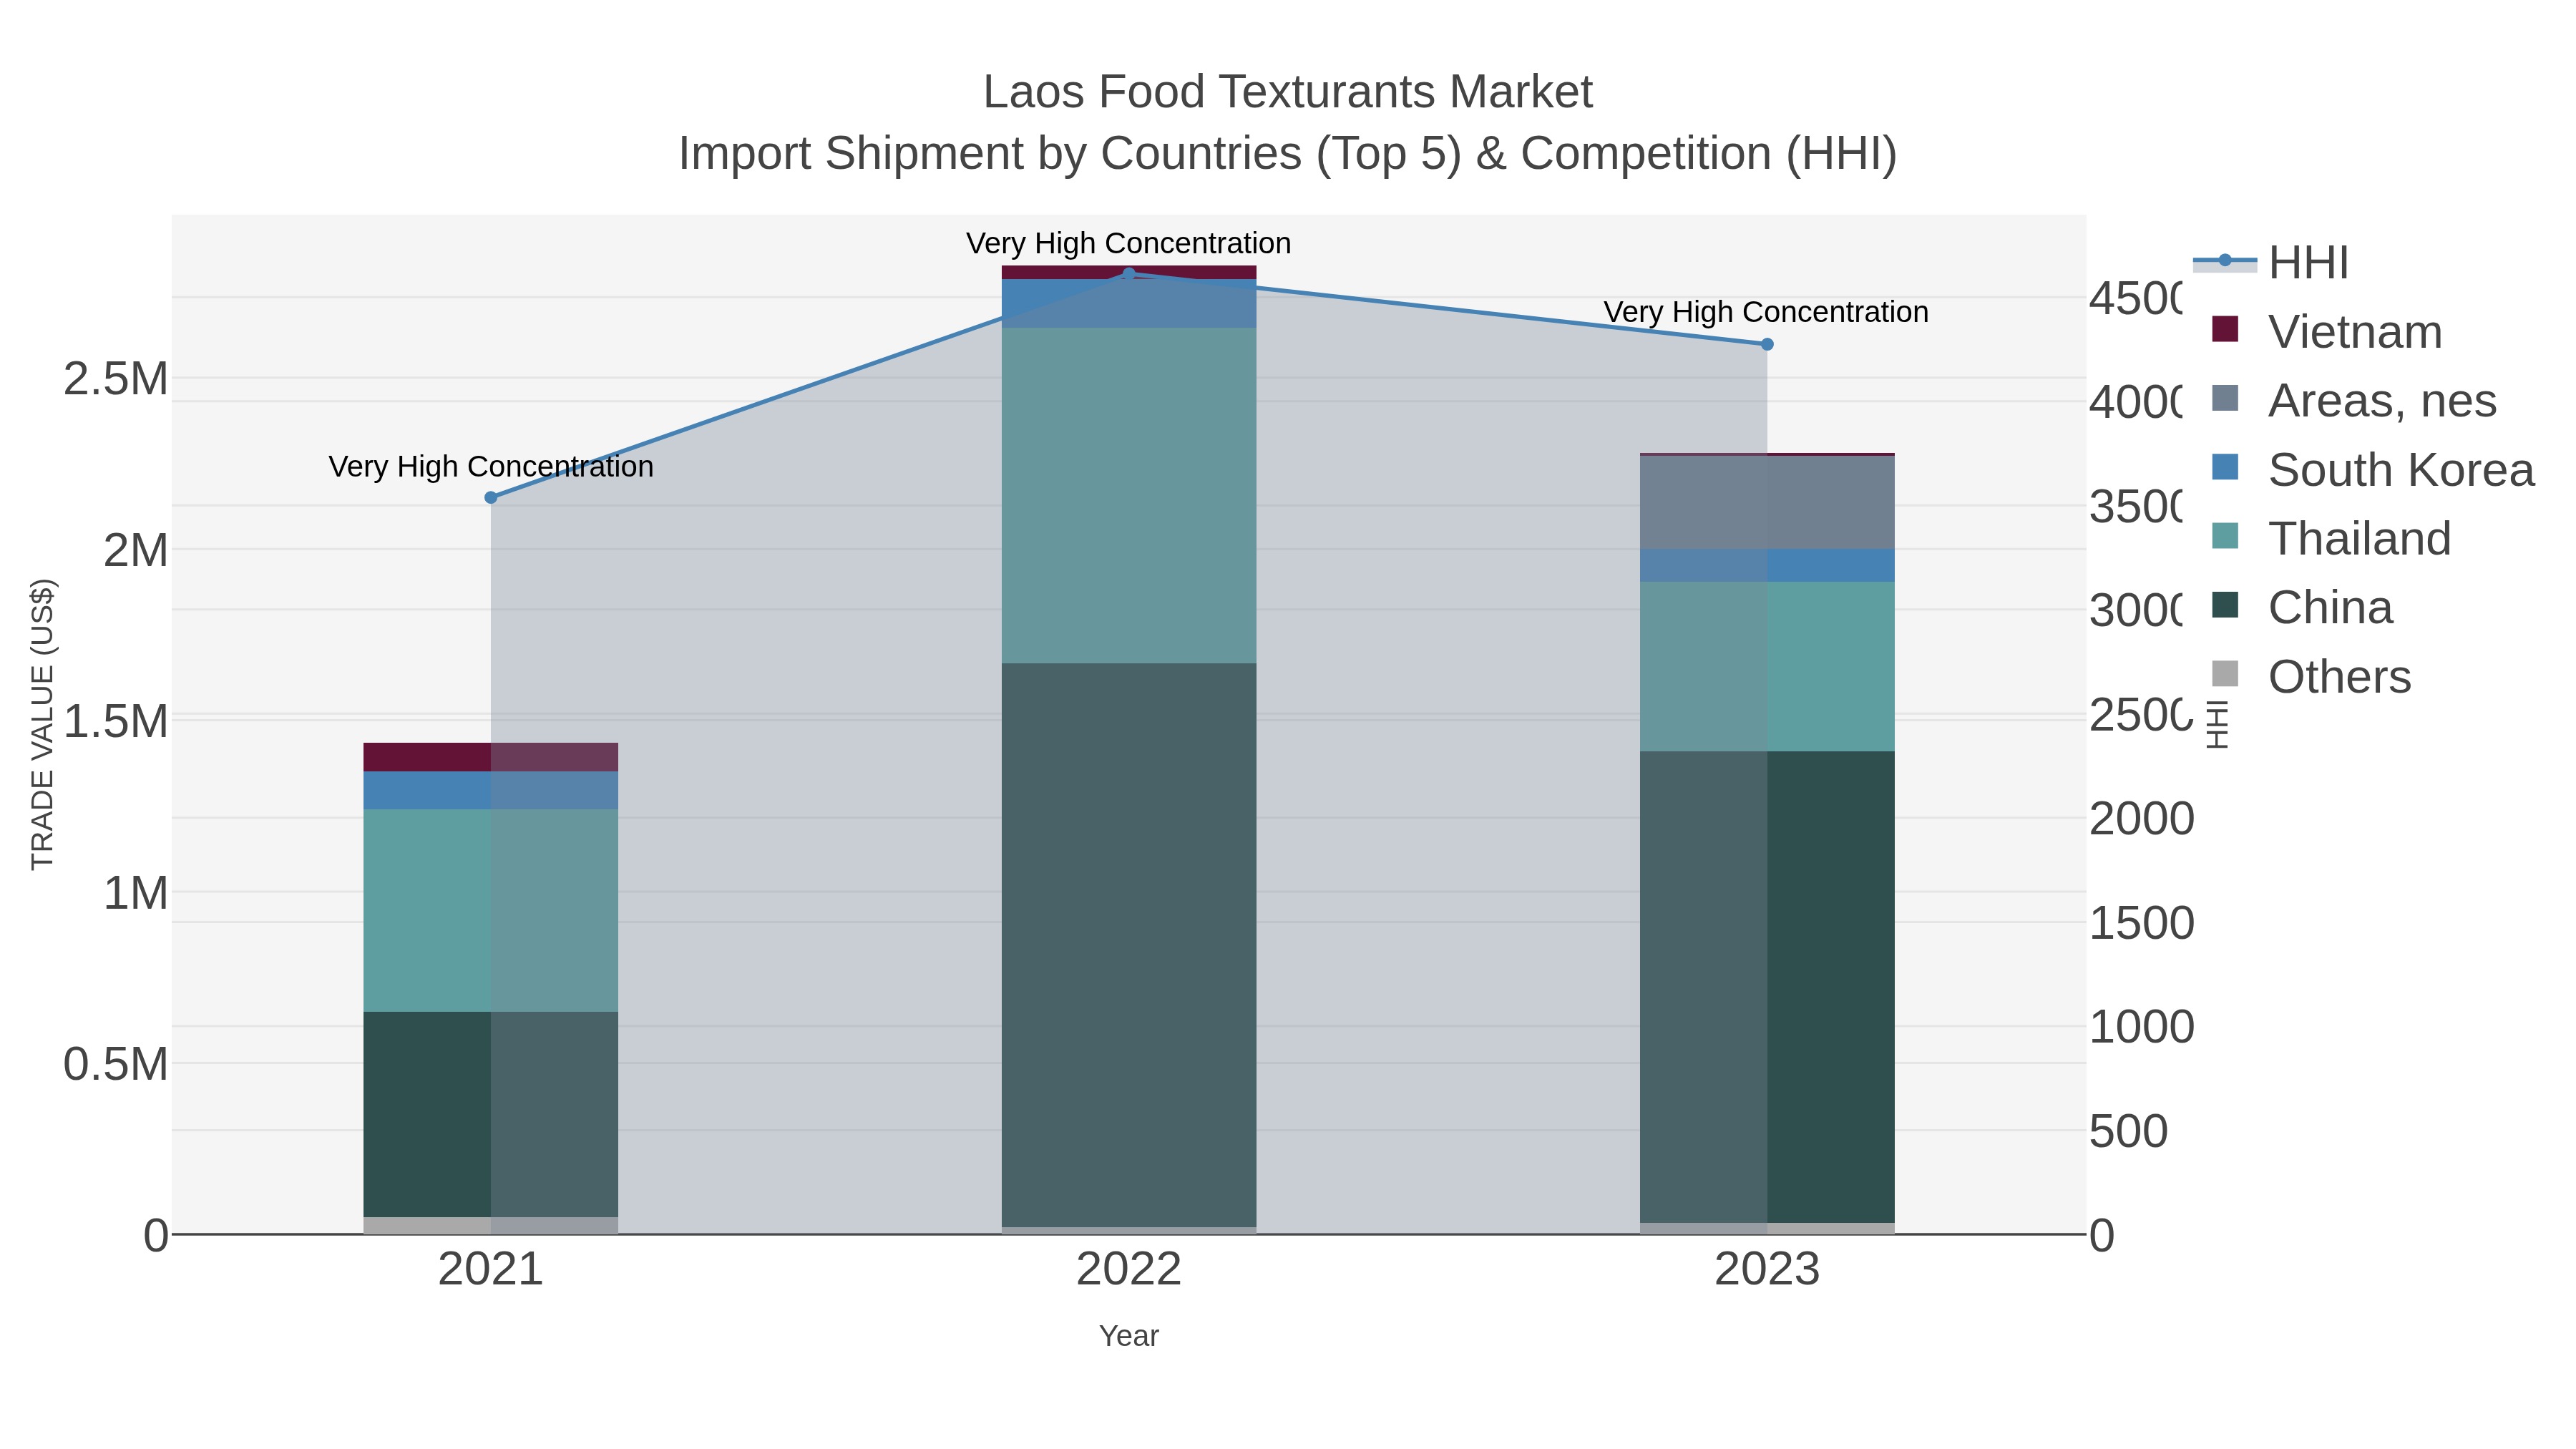Screen dimensions: 2576x1449
Task: Click the Laos Food Texturants Market title
Action: tap(1288, 92)
